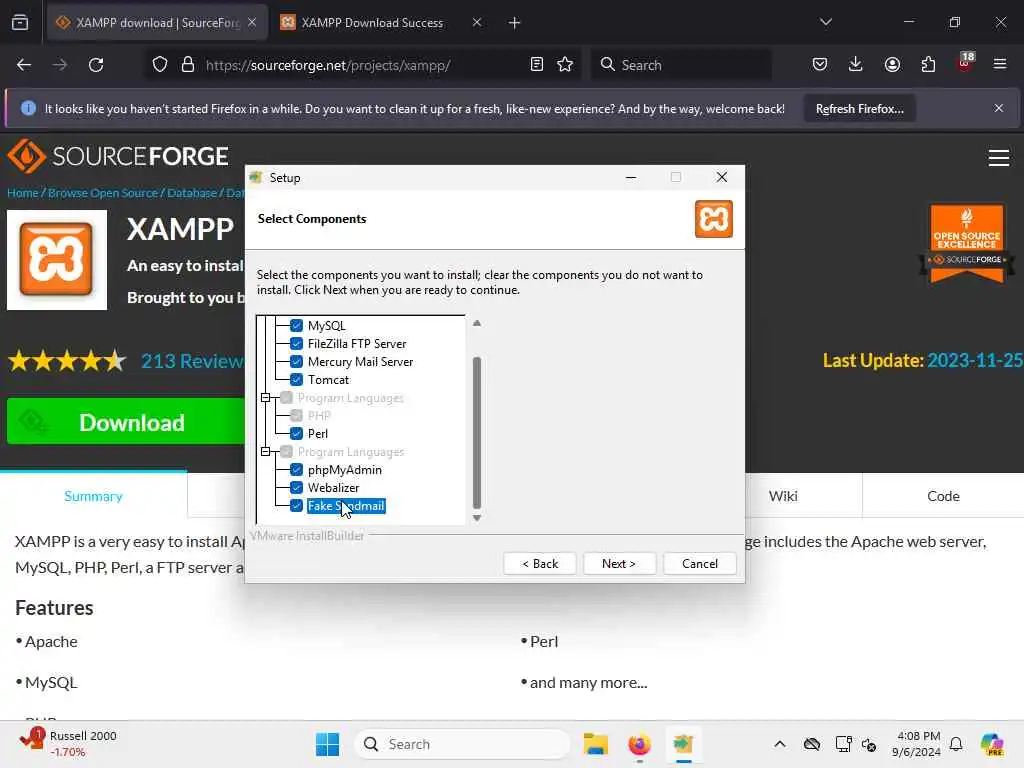Click the Firefox address bar URL
Viewport: 1024px width, 768px height.
click(x=328, y=65)
